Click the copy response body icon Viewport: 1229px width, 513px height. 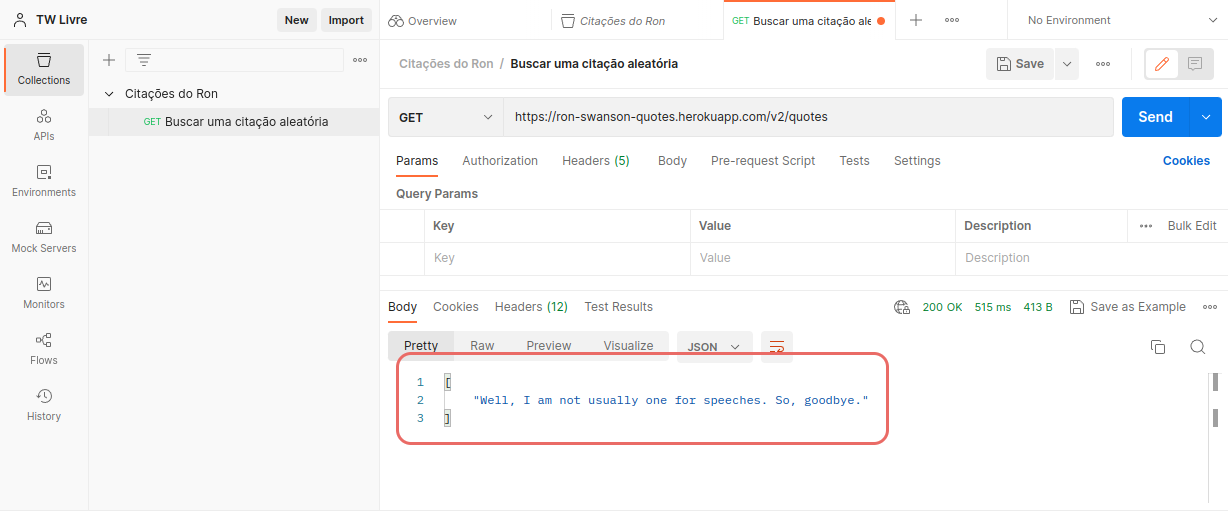(1158, 347)
